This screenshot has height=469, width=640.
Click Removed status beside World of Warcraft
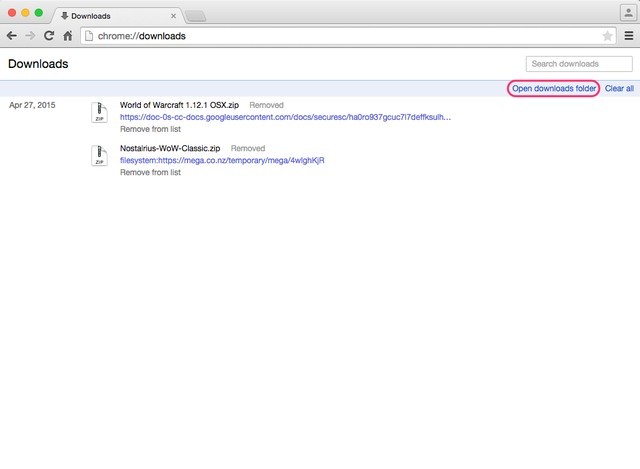(x=266, y=105)
